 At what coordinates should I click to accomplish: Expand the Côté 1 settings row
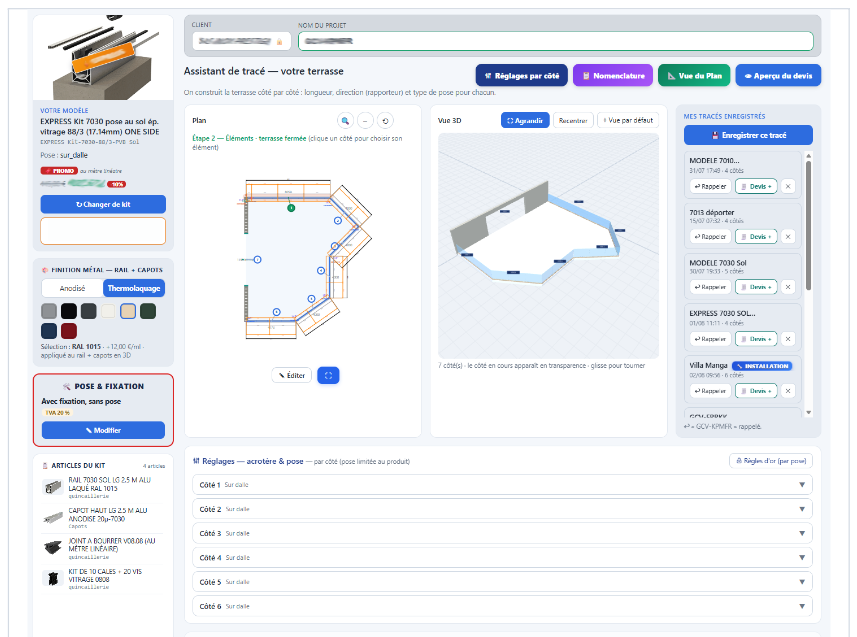tap(502, 485)
